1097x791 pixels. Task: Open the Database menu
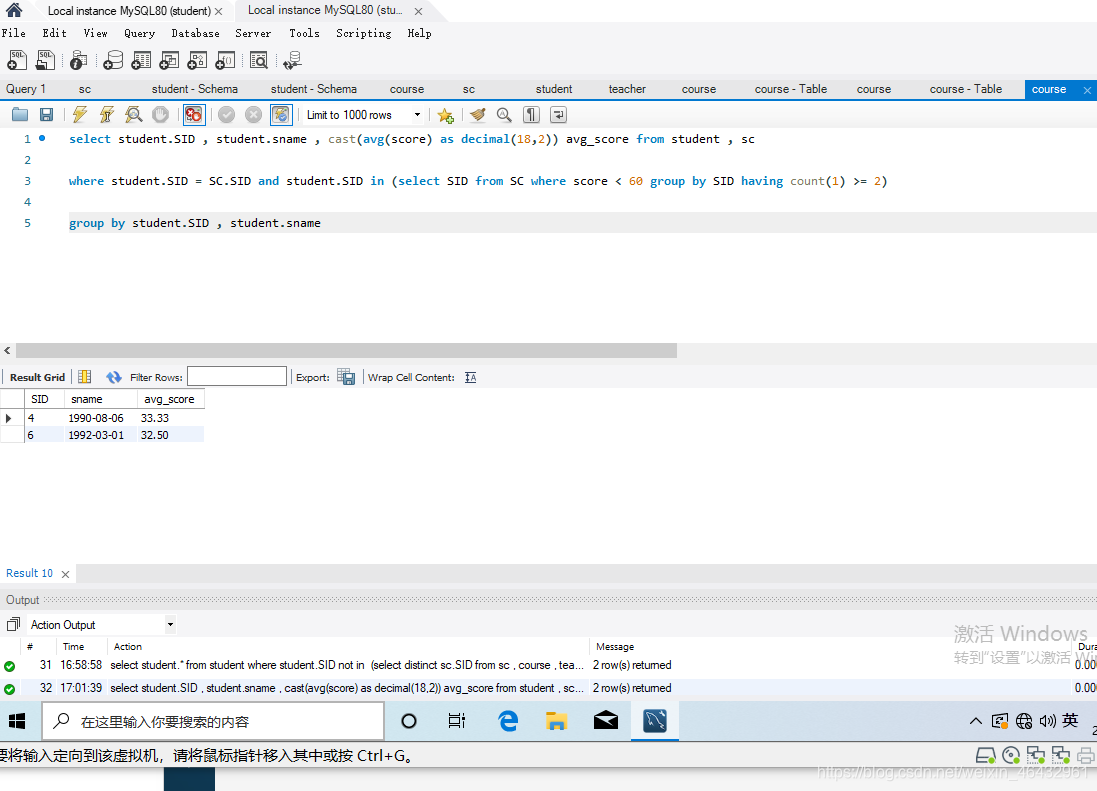point(195,33)
